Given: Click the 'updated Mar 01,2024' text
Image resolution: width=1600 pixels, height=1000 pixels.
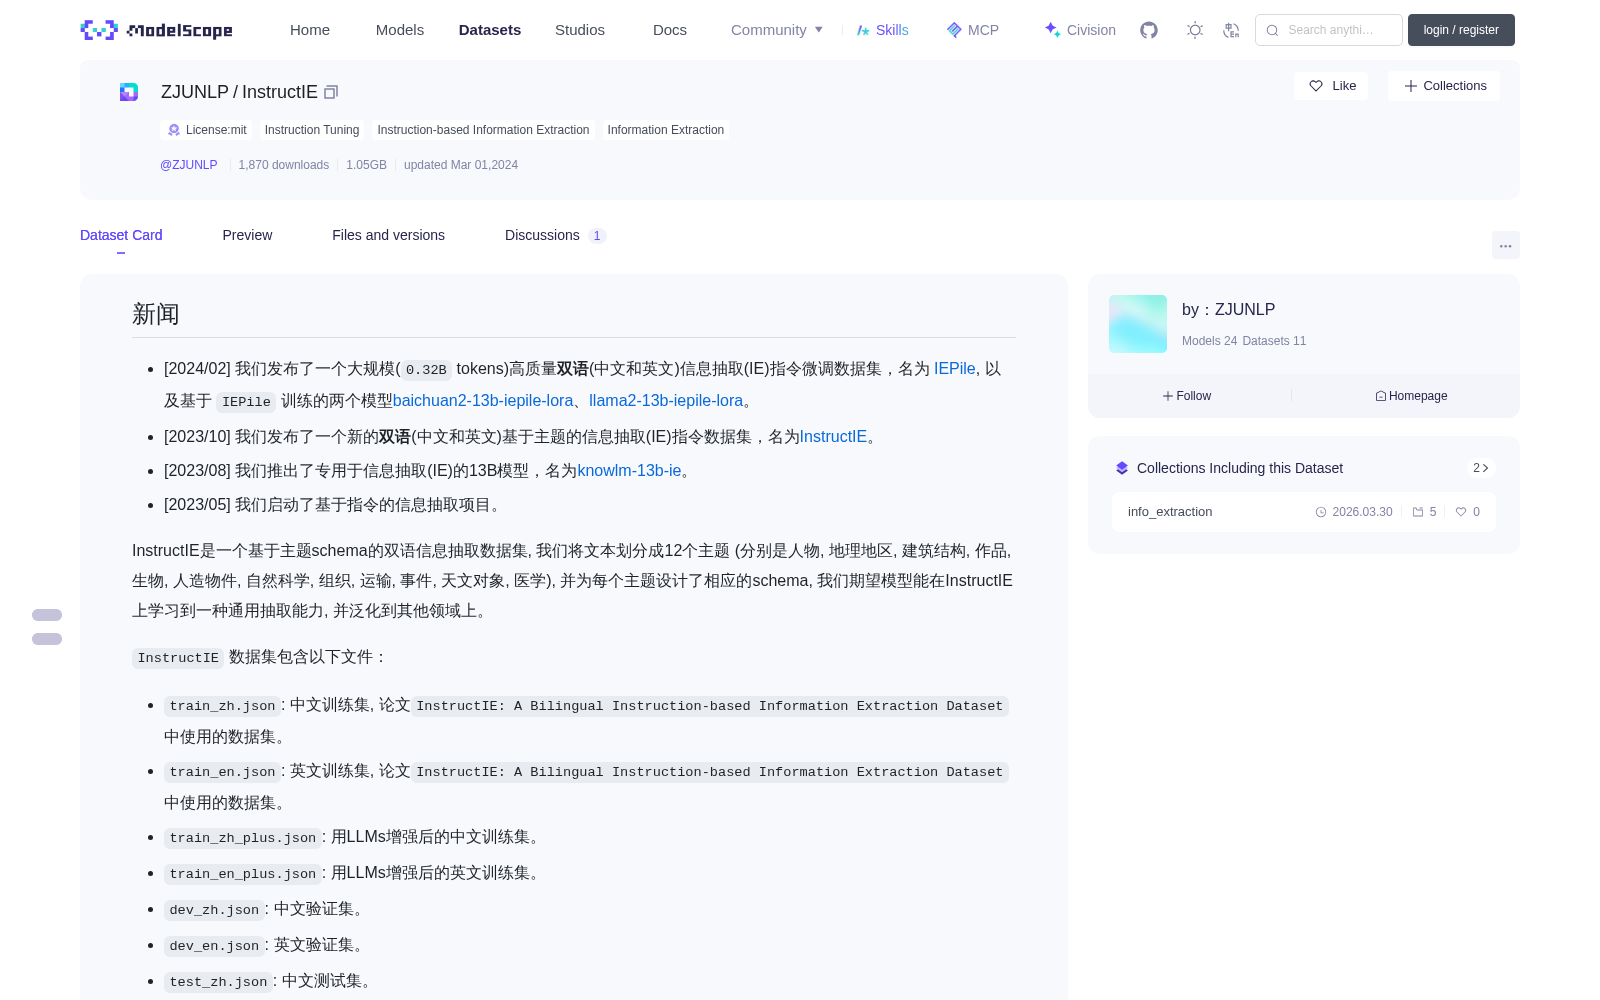Looking at the screenshot, I should tap(461, 165).
